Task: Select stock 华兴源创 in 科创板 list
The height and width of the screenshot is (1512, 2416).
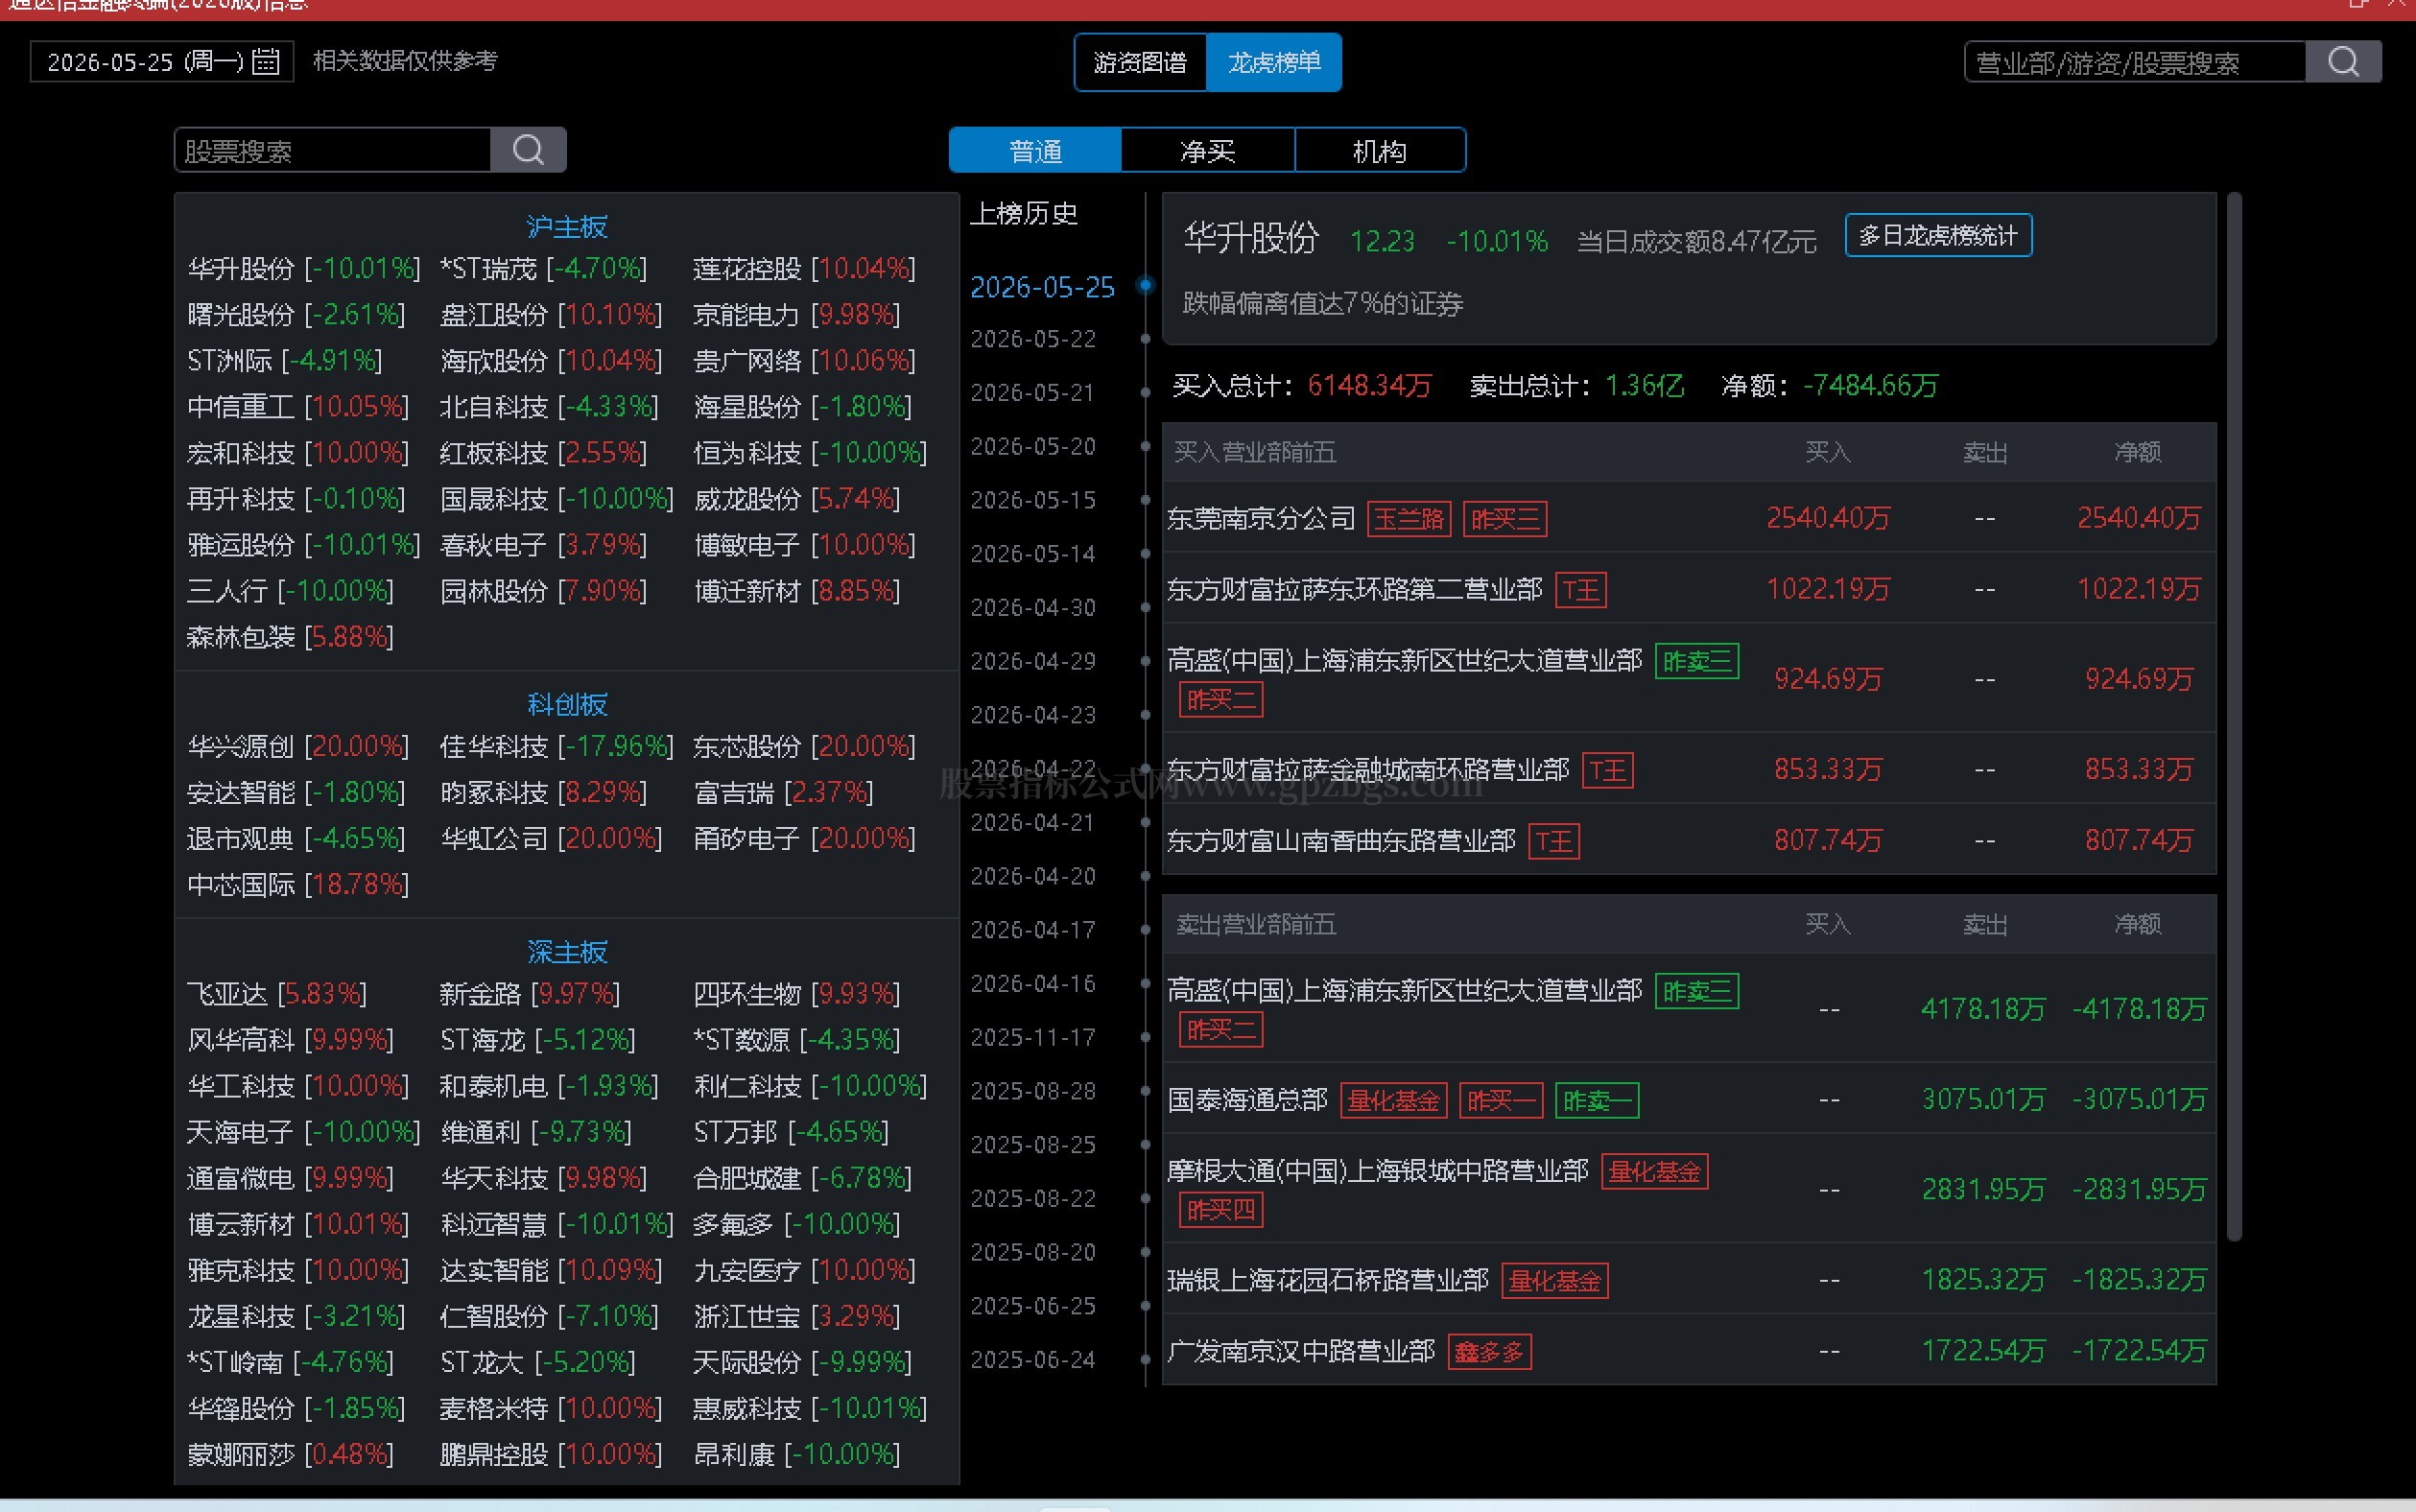Action: 298,747
